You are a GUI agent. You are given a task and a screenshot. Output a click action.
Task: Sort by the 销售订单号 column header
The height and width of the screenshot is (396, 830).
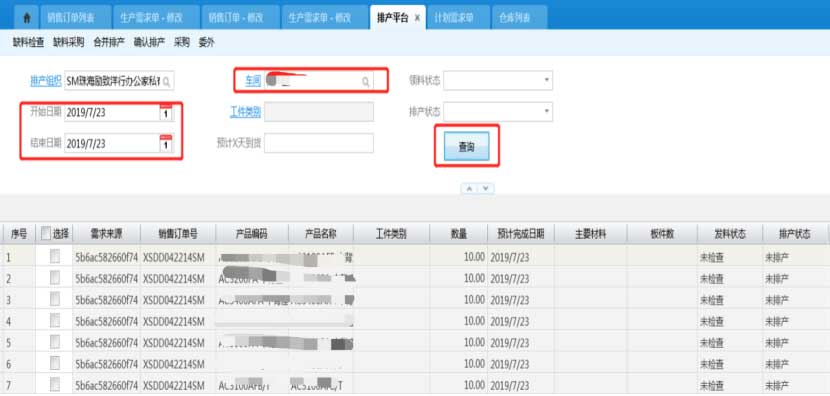coord(178,234)
